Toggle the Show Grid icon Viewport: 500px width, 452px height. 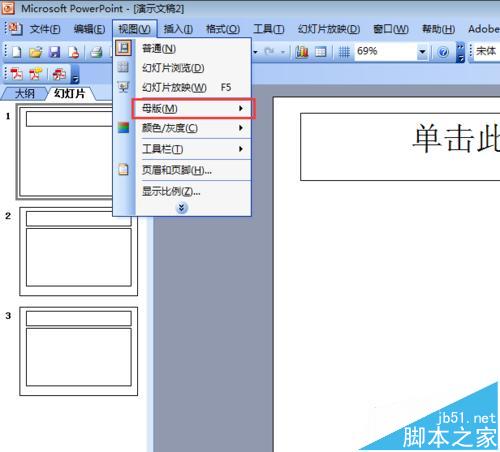344,52
